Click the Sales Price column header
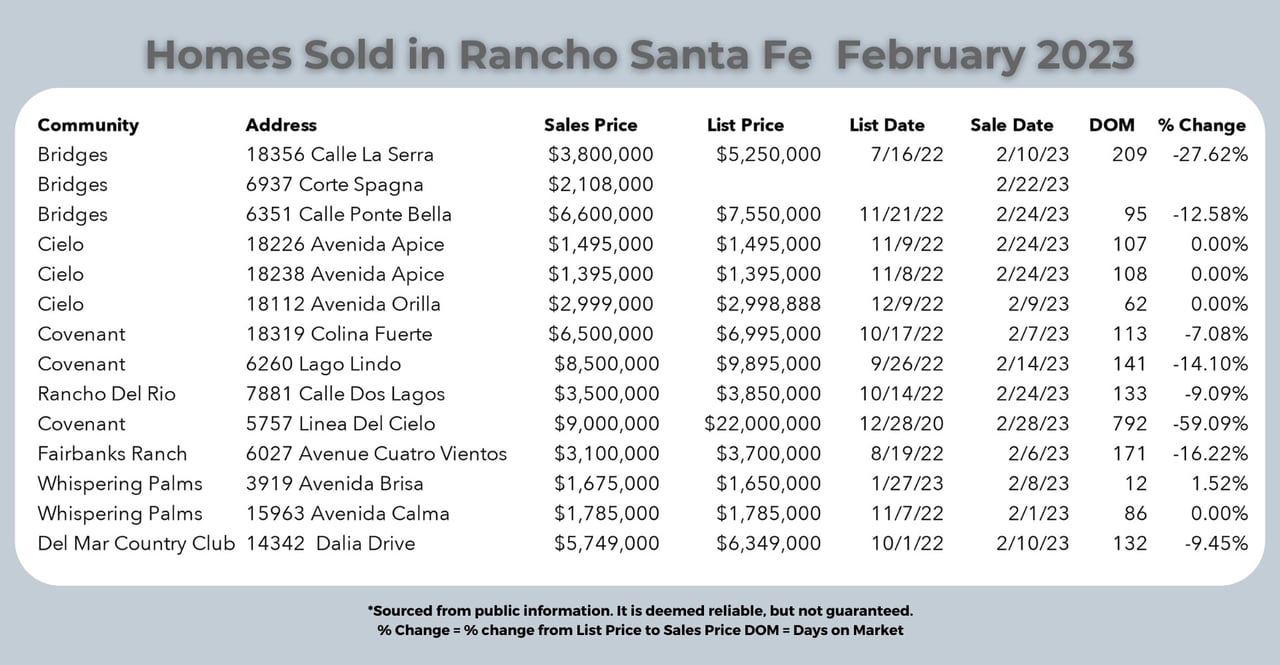 click(590, 125)
